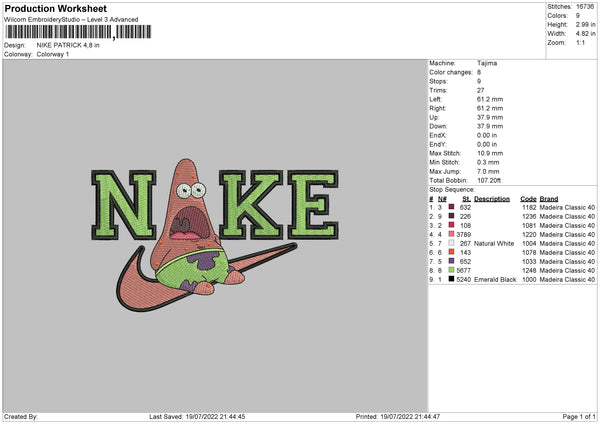Screen dimensions: 600x424
Task: Choose the green swatch for code 1248
Action: pyautogui.click(x=452, y=270)
